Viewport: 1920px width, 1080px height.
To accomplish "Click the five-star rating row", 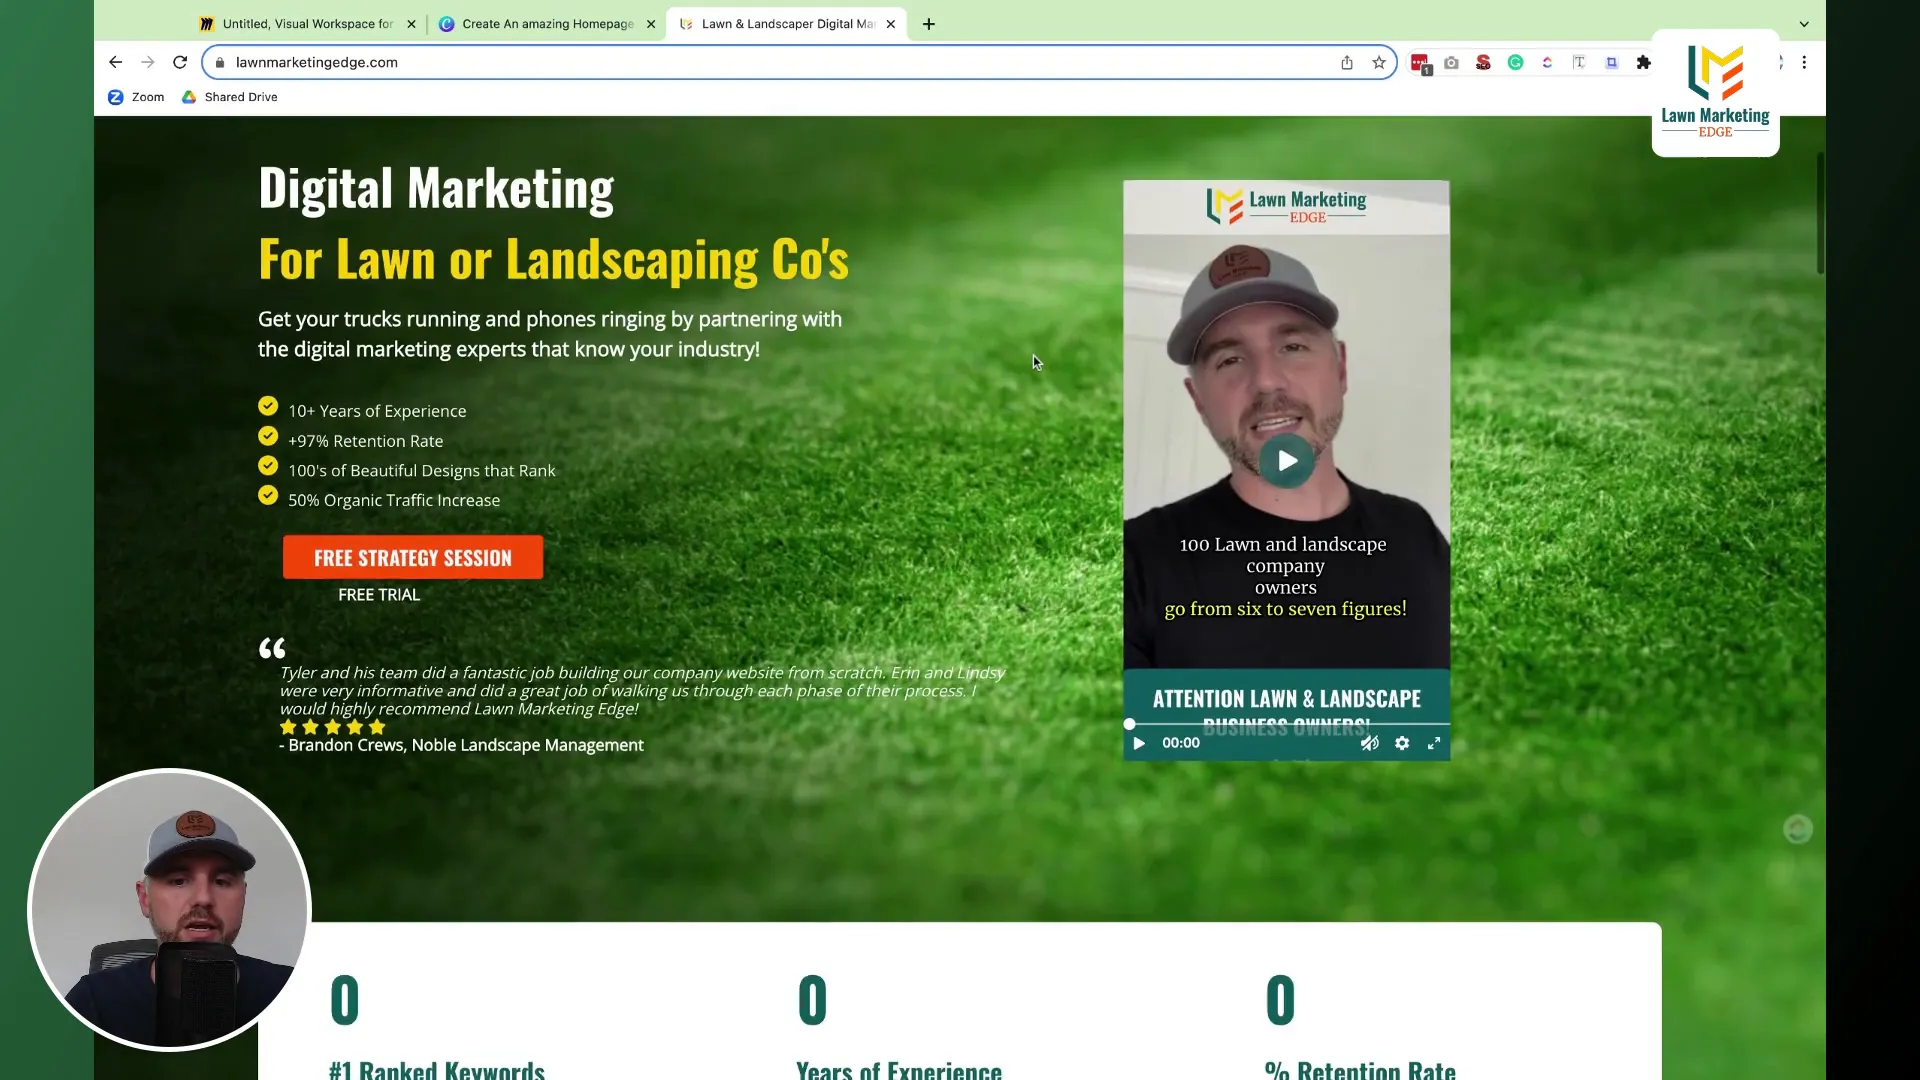I will point(332,727).
